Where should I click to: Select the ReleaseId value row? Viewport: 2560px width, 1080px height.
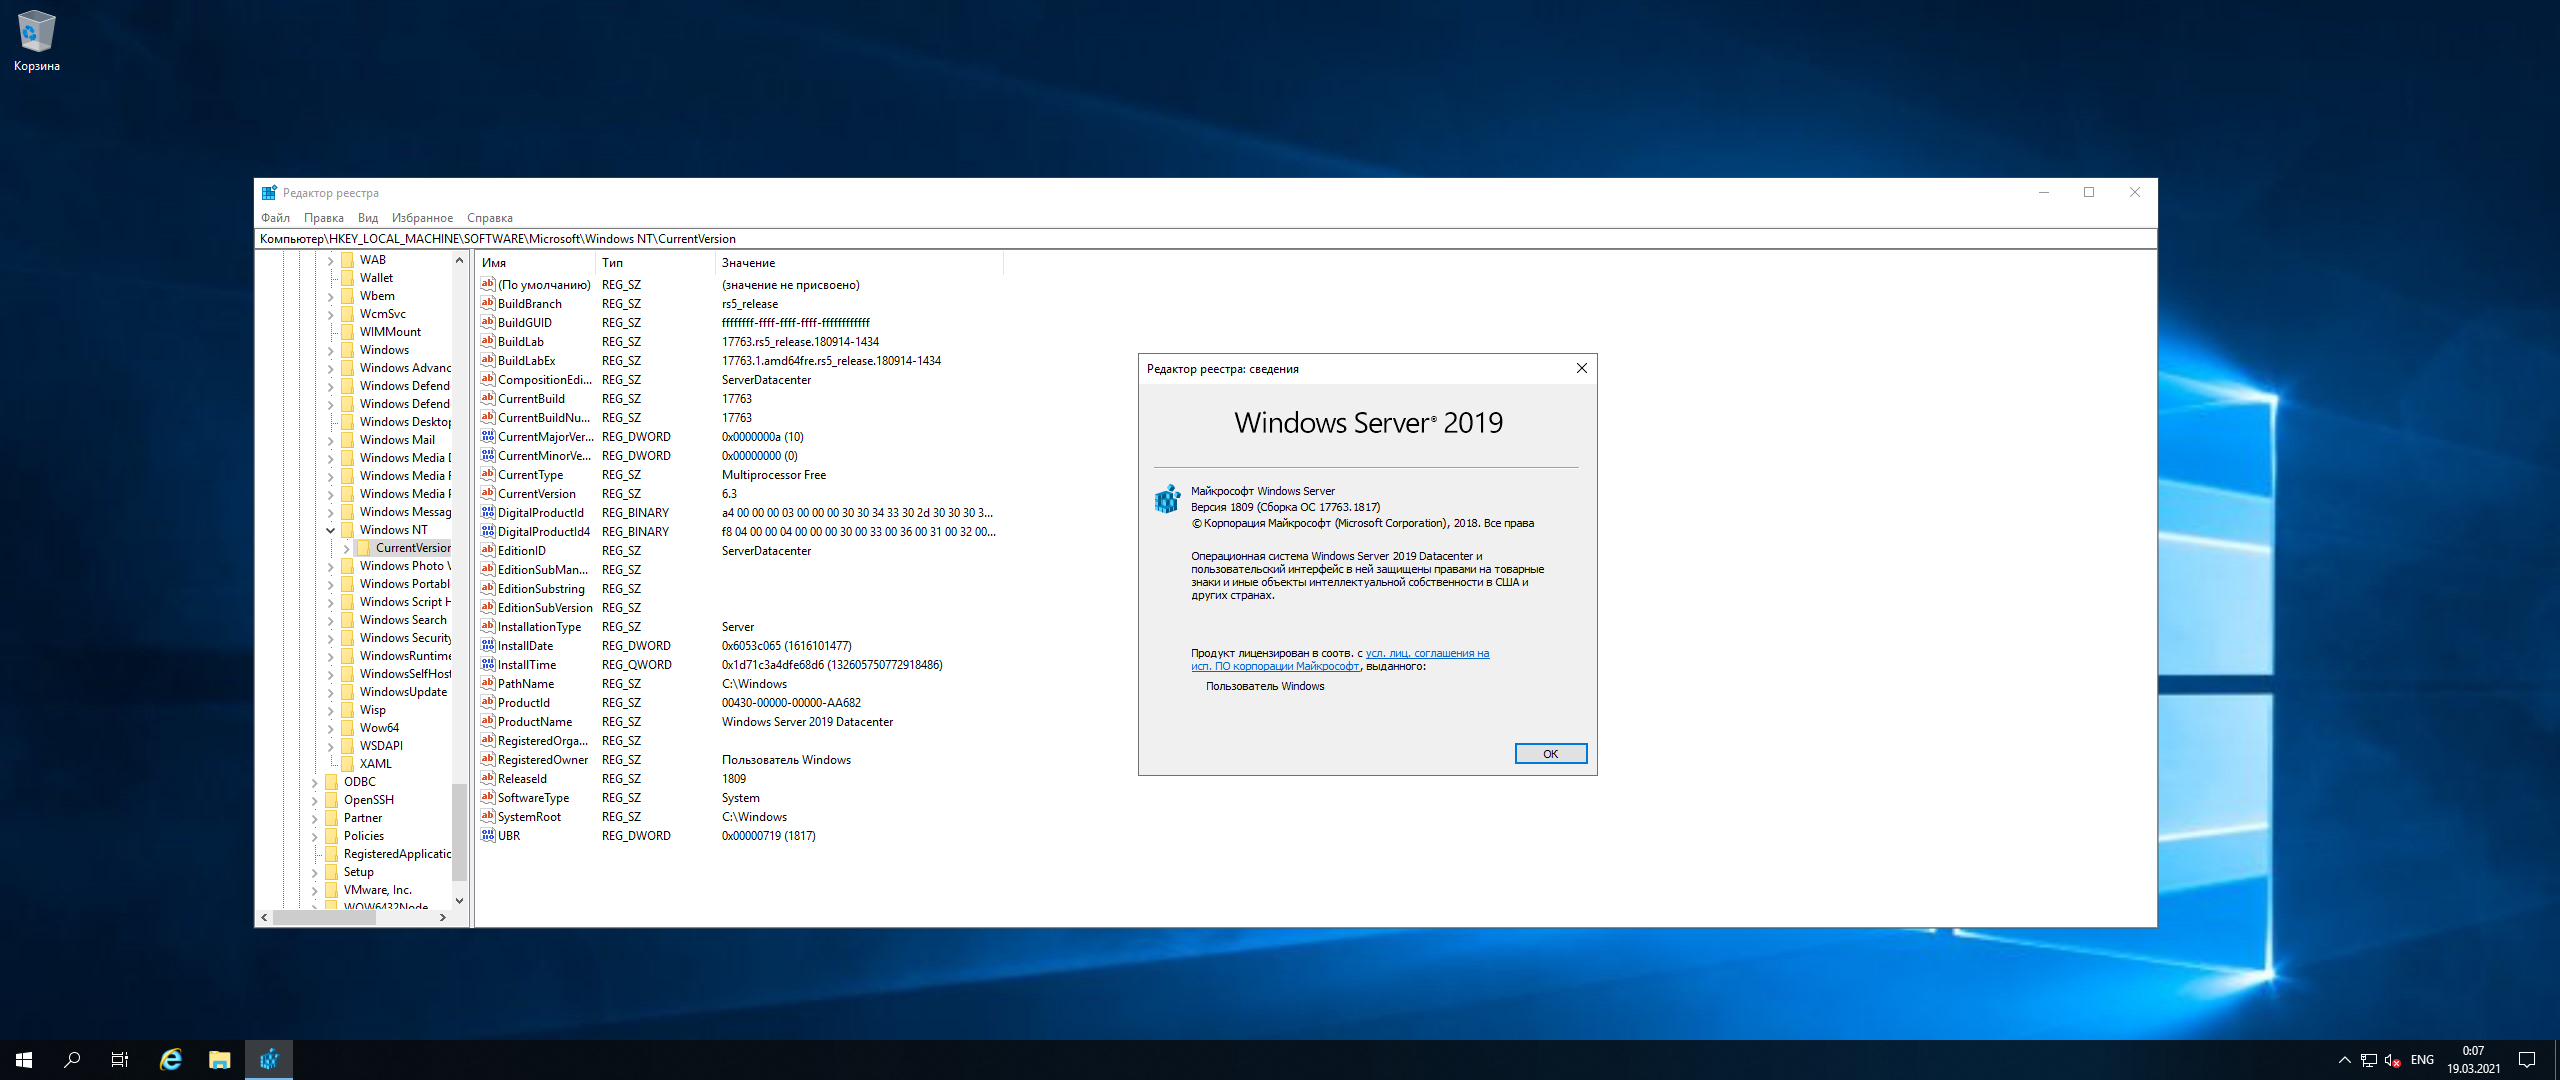[x=738, y=779]
